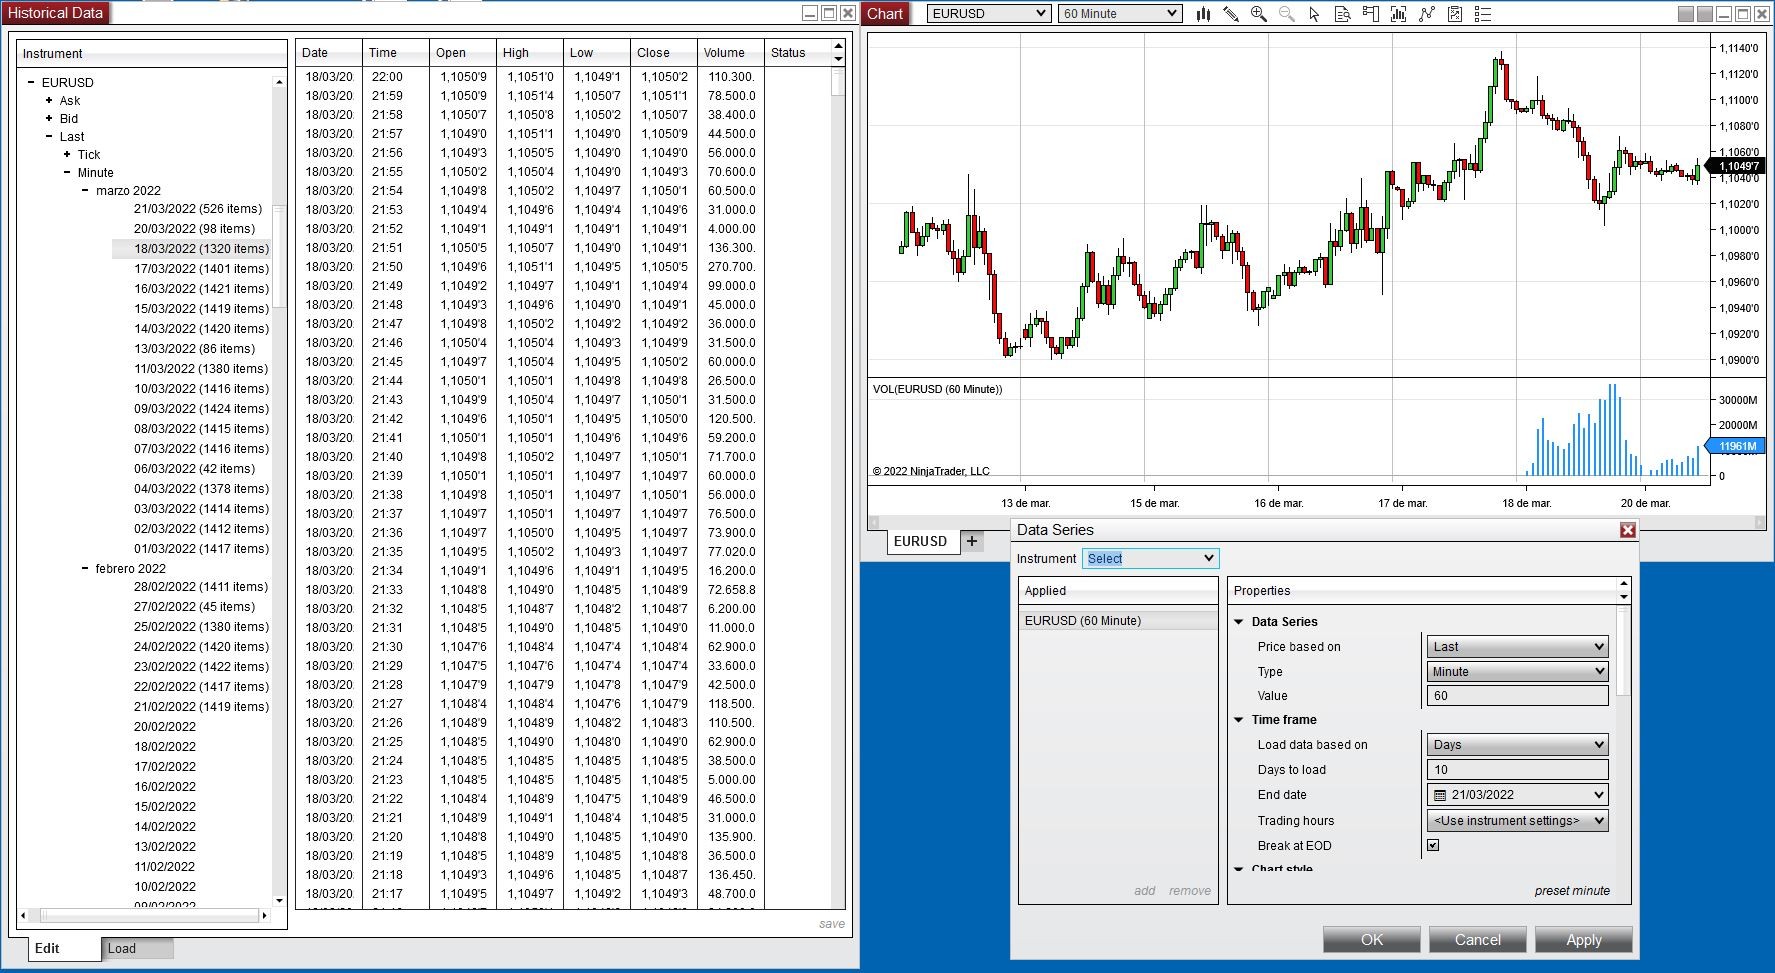This screenshot has width=1775, height=973.
Task: Click the bar-chart indicators icon in toolbar
Action: (x=1398, y=14)
